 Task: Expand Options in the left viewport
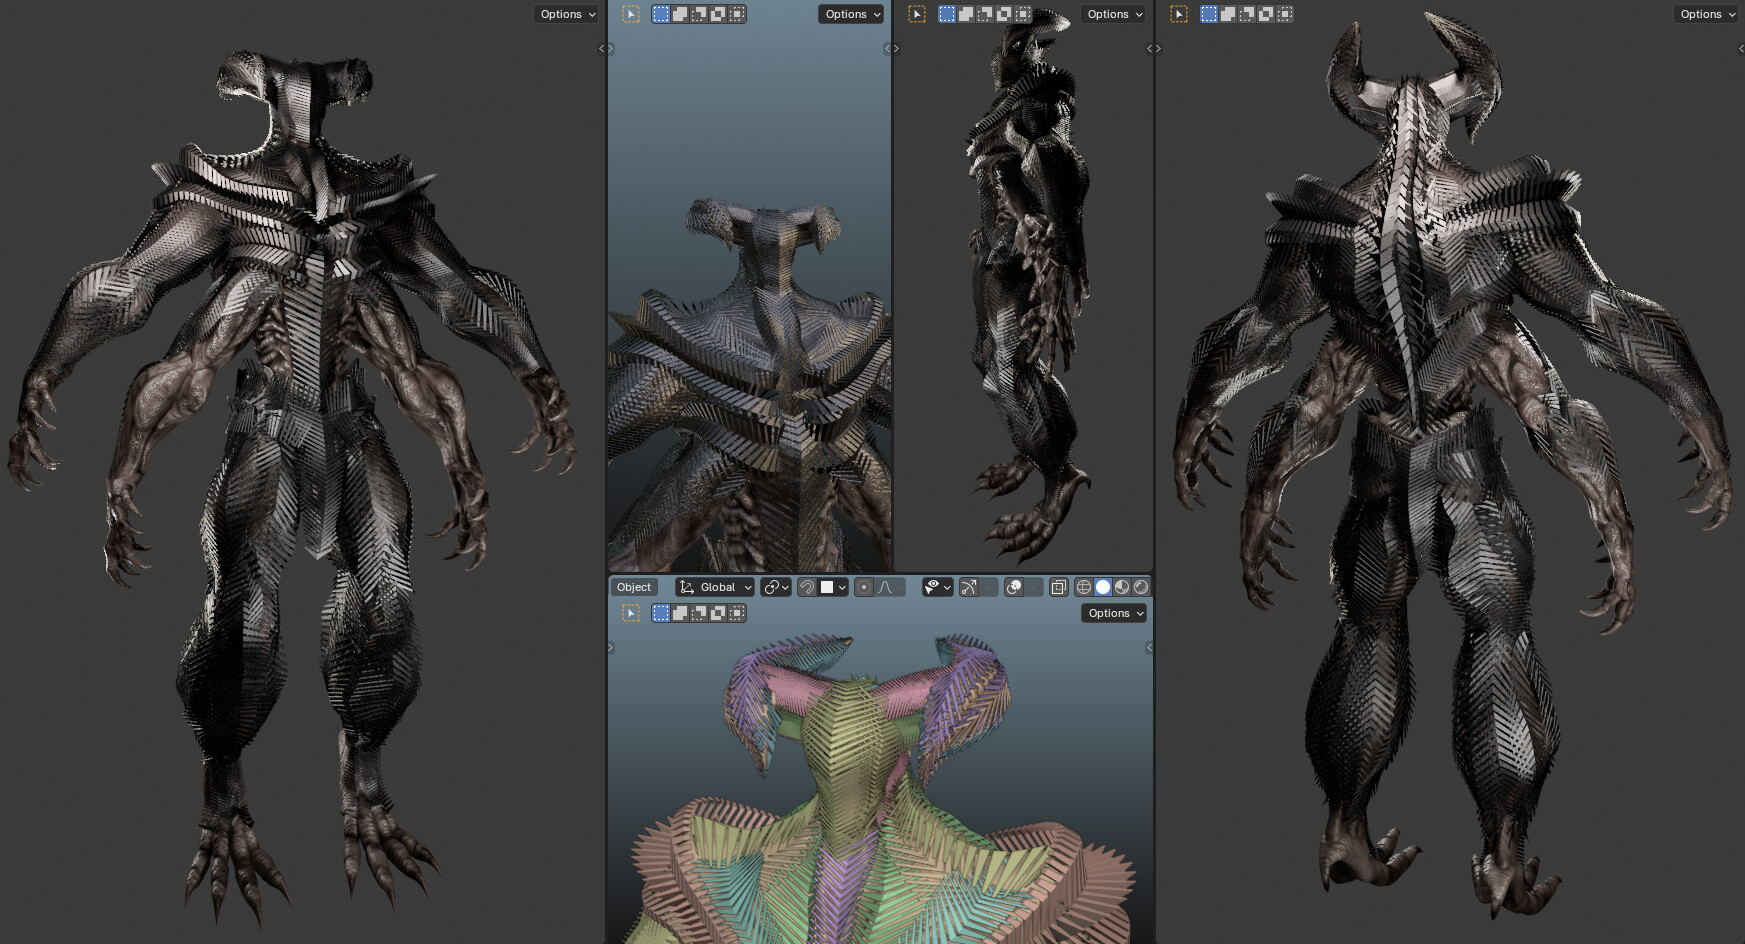[x=565, y=14]
